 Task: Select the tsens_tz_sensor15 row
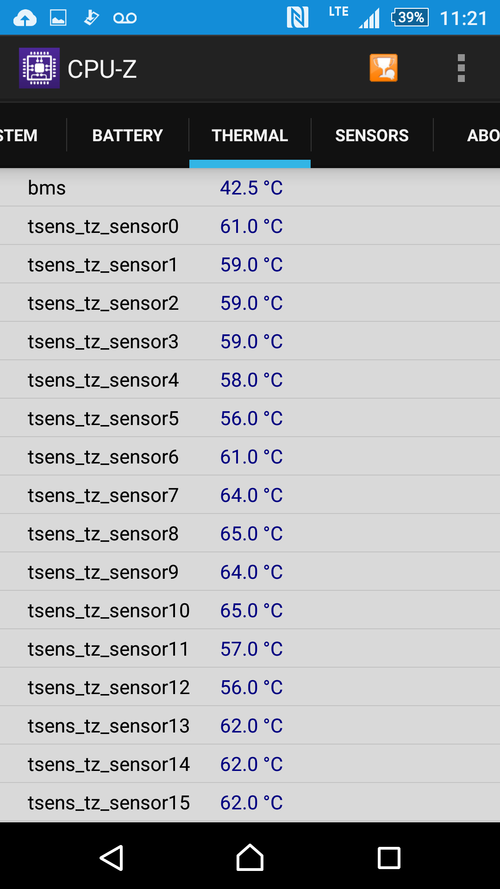[x=250, y=803]
